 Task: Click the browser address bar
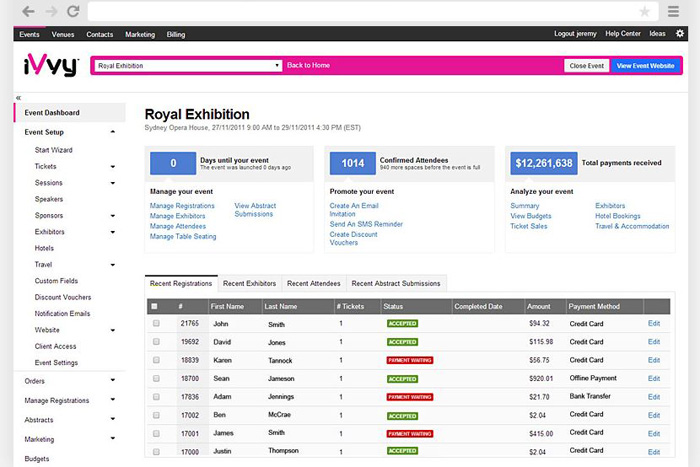coord(373,11)
